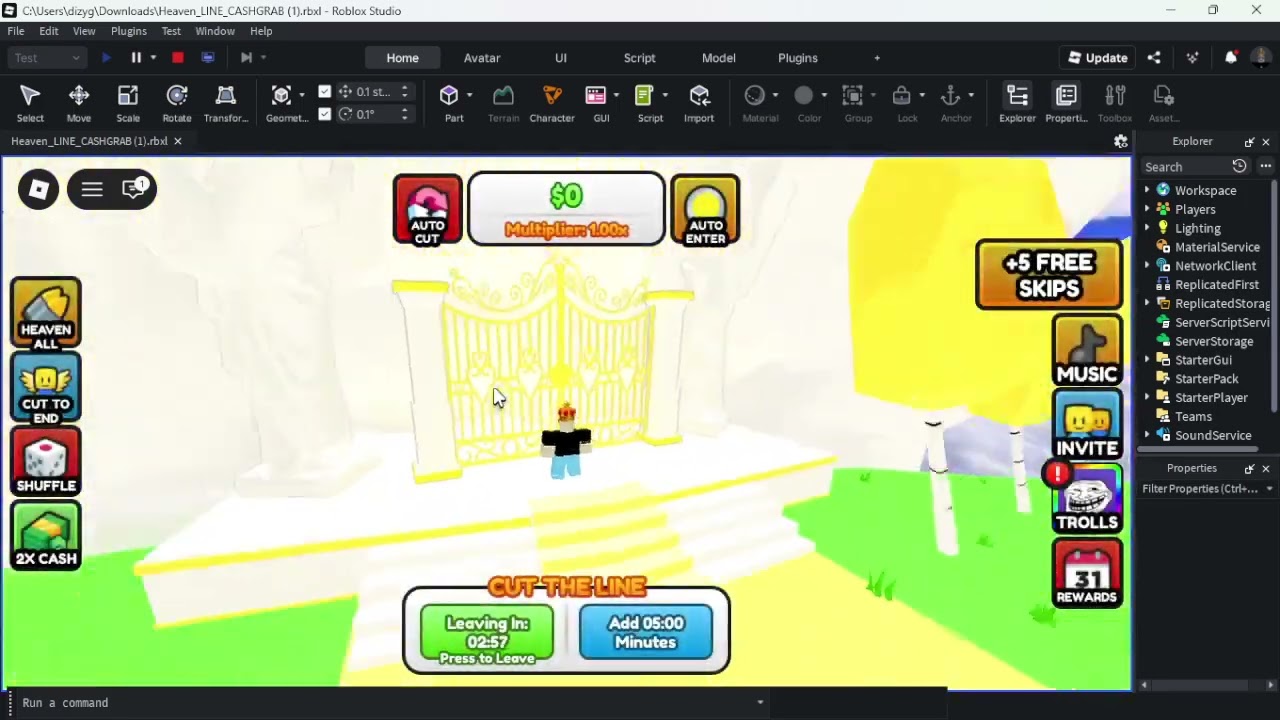The width and height of the screenshot is (1280, 720).
Task: Toggle the move snapping checkbox
Action: (x=325, y=92)
